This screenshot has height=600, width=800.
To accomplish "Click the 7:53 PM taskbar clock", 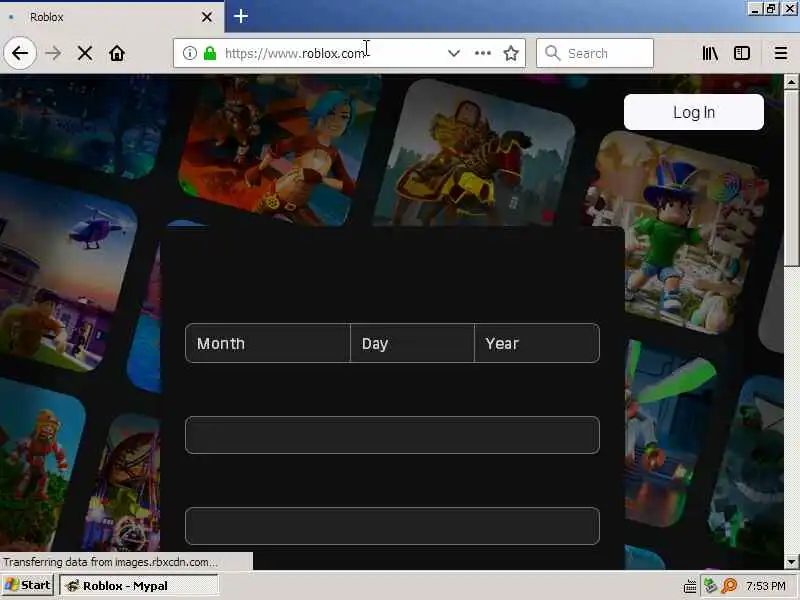I will click(765, 586).
